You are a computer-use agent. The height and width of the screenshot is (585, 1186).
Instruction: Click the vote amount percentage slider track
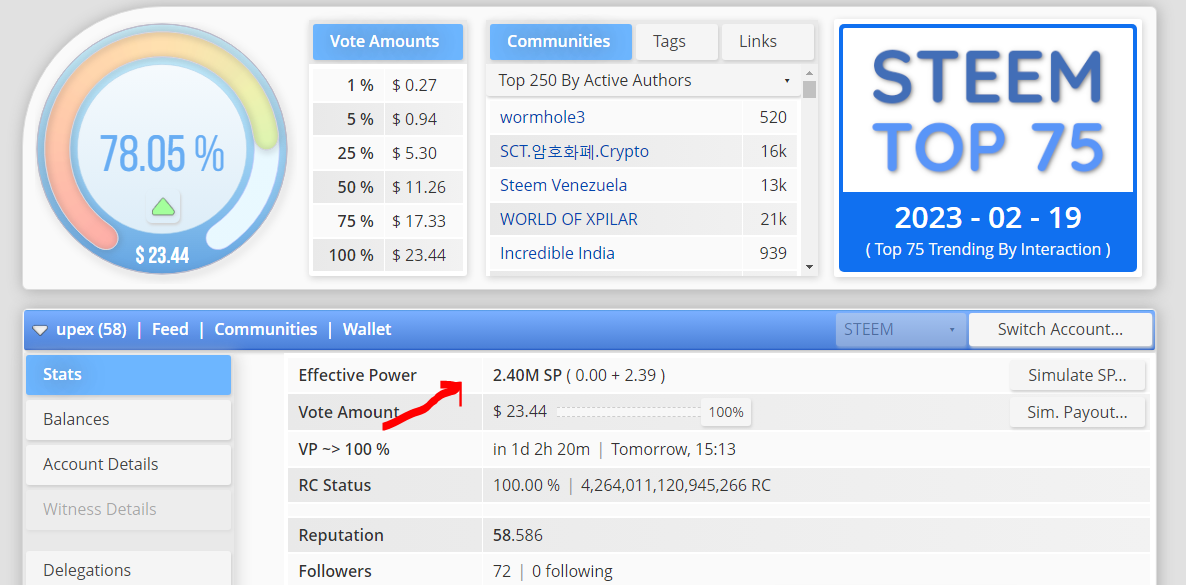[629, 412]
